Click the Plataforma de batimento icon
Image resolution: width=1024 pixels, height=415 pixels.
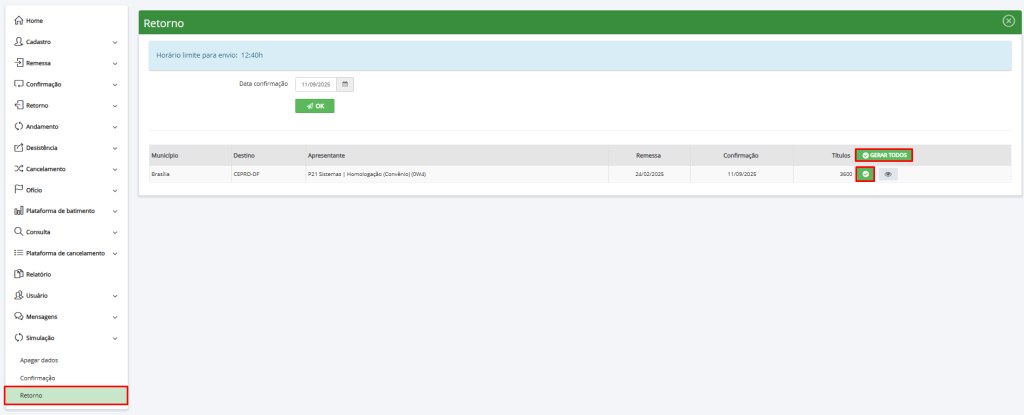pos(18,210)
